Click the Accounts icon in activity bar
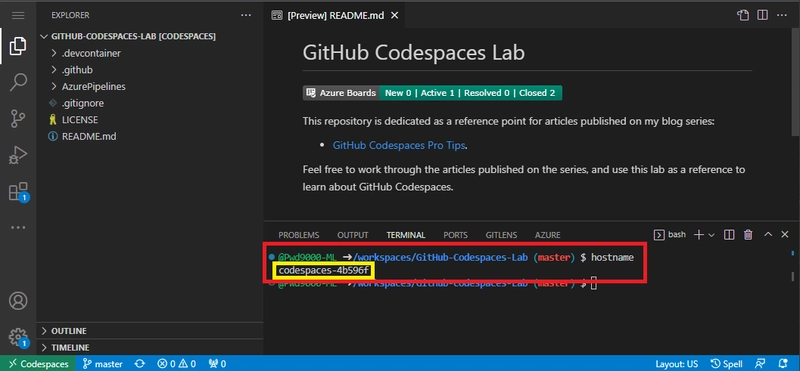This screenshot has height=371, width=800. (18, 301)
